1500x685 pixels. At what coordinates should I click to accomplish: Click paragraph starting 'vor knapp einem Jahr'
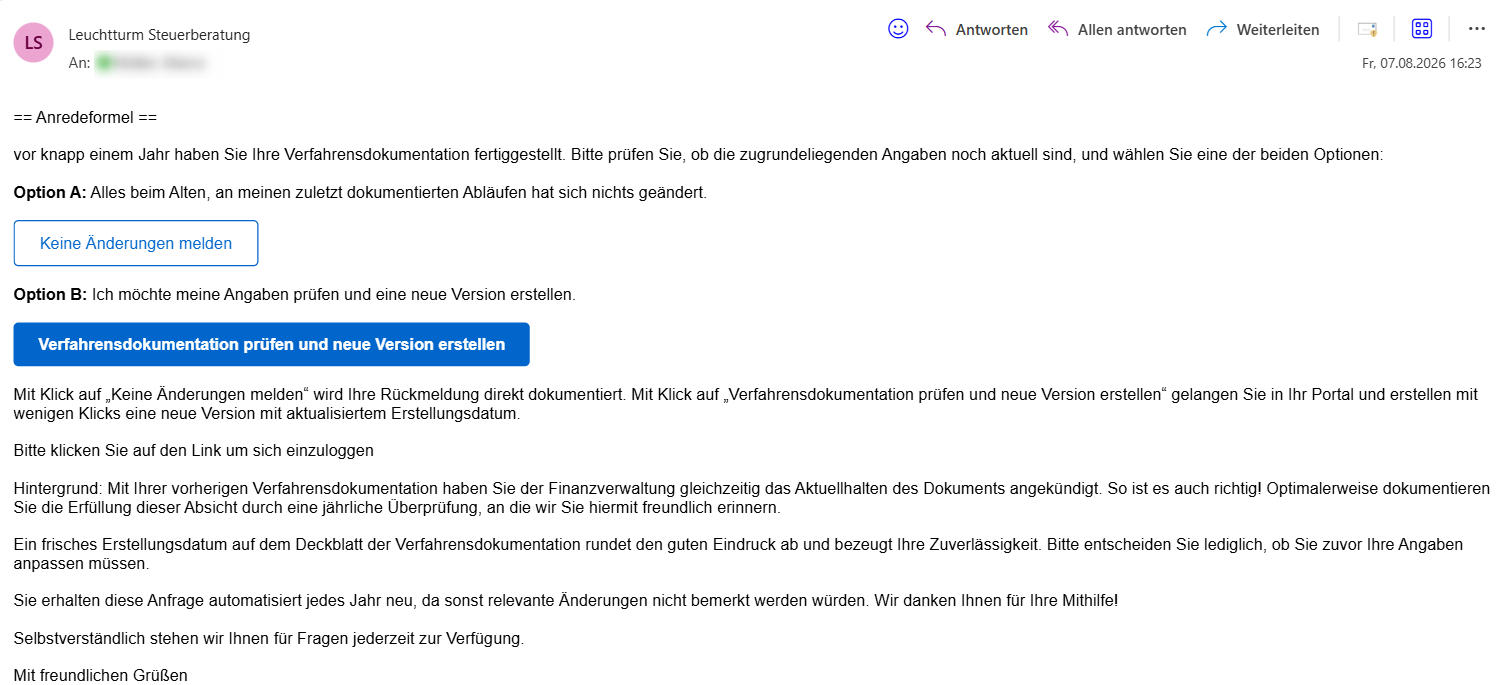(x=699, y=155)
